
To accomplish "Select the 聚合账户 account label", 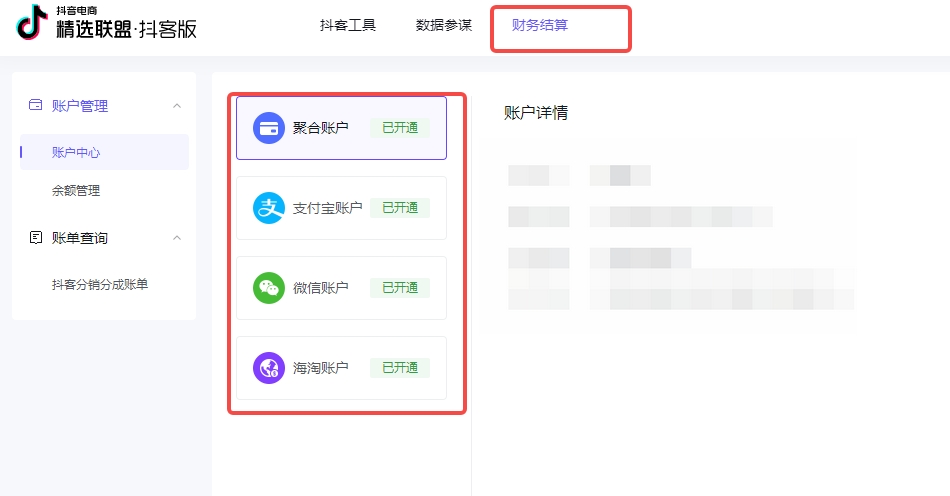I will (x=321, y=128).
